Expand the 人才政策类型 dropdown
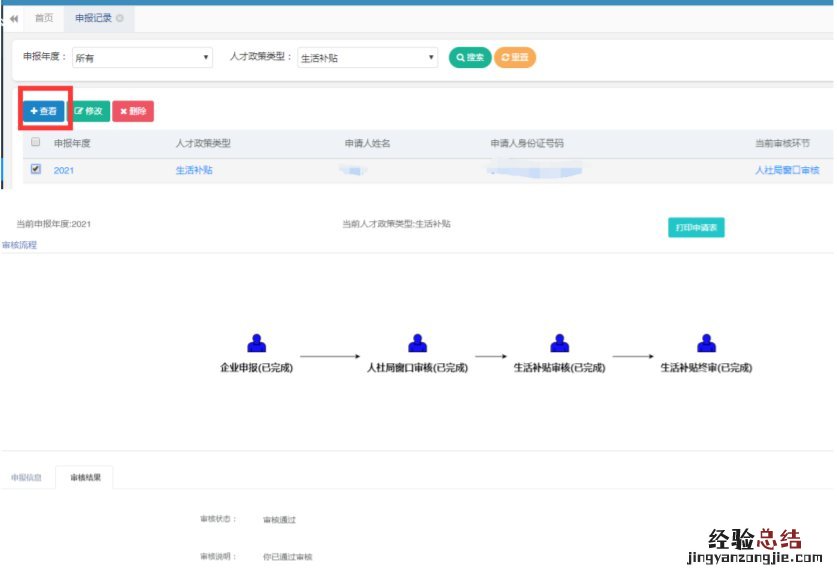The image size is (837, 576). 367,58
